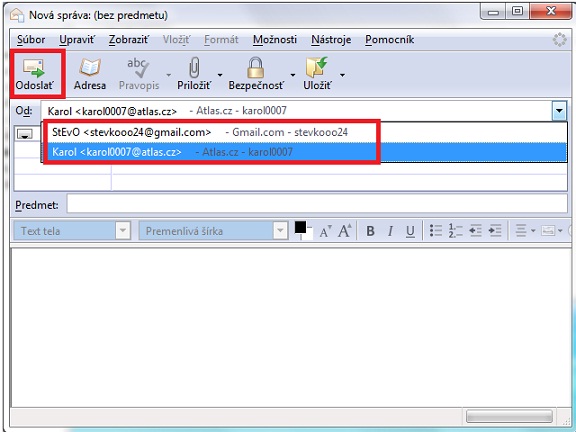The height and width of the screenshot is (432, 576).
Task: Toggle bold text formatting
Action: 370,231
